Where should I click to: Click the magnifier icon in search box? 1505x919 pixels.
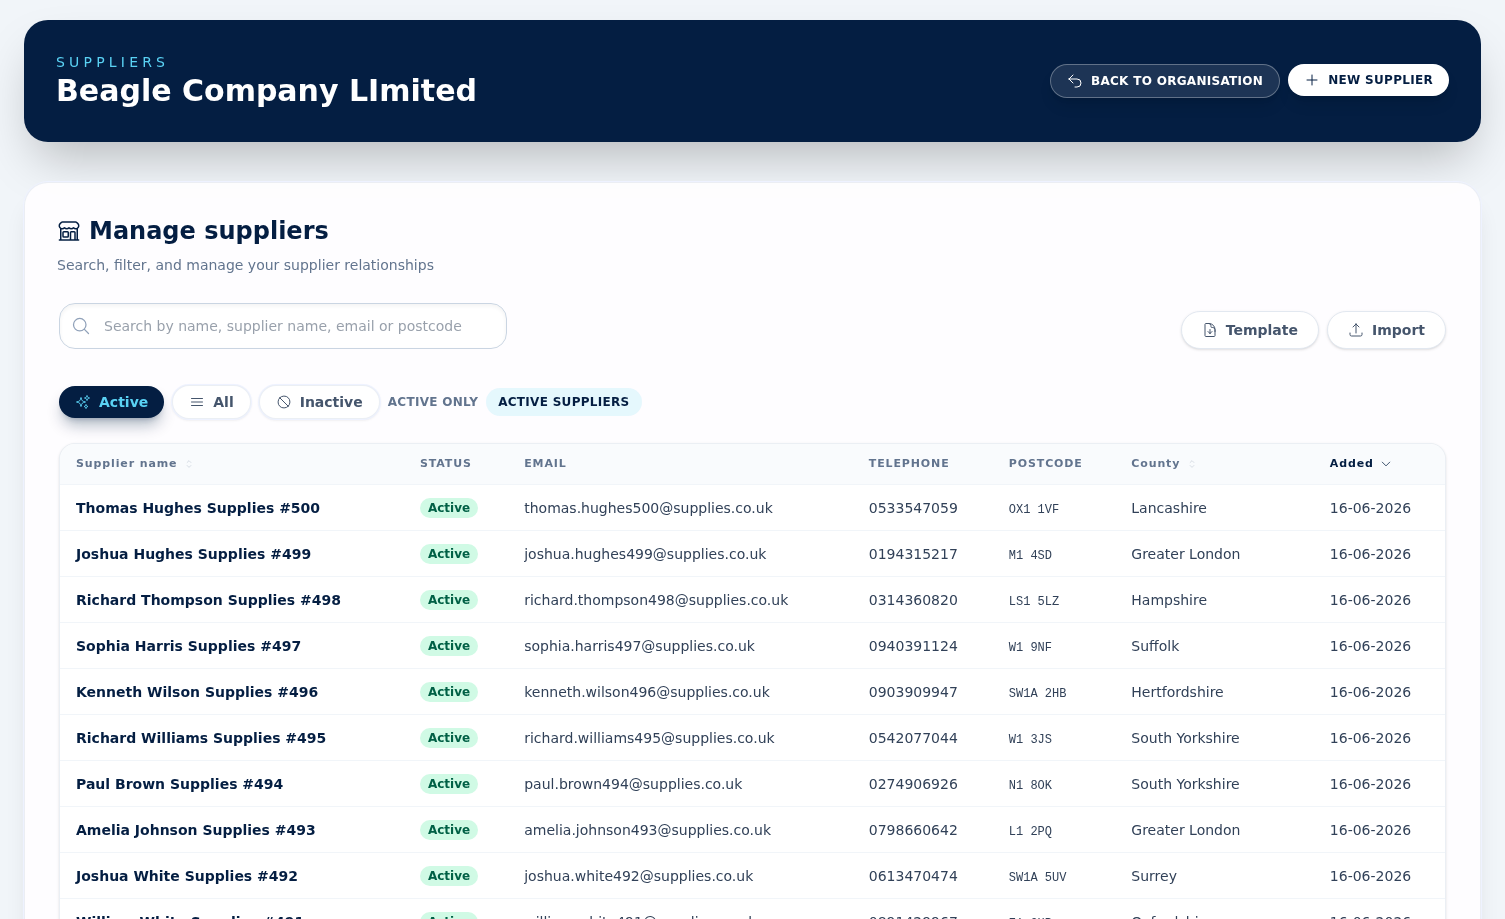click(82, 326)
